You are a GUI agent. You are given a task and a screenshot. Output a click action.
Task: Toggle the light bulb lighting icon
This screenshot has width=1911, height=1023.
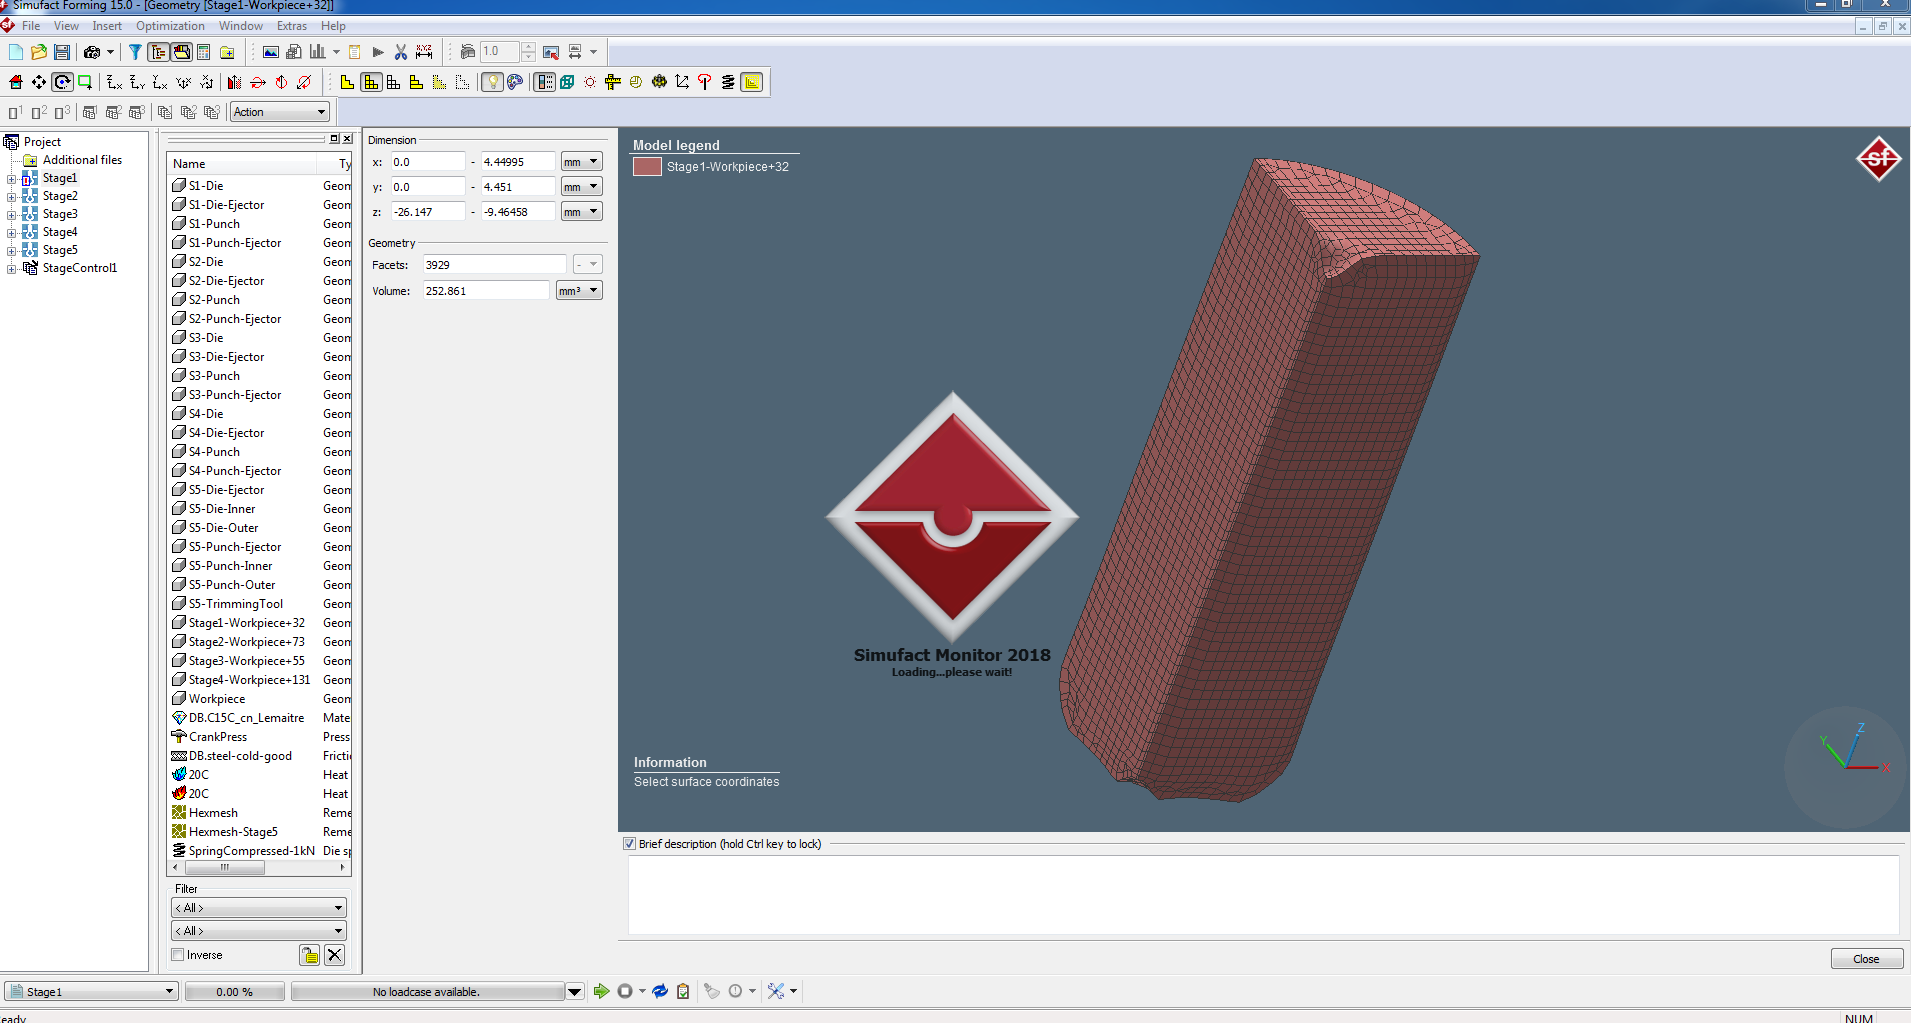tap(492, 82)
